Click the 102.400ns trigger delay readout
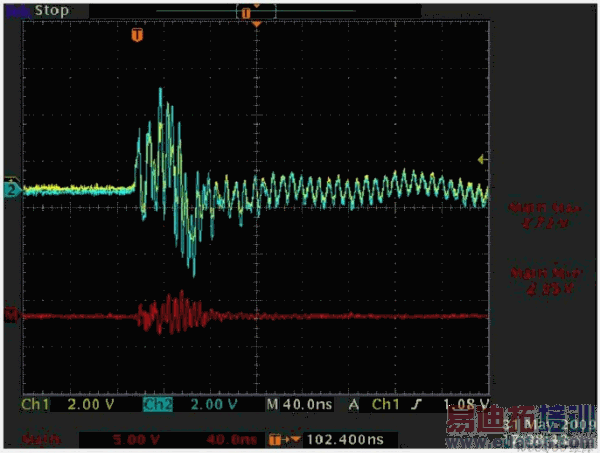 point(345,440)
